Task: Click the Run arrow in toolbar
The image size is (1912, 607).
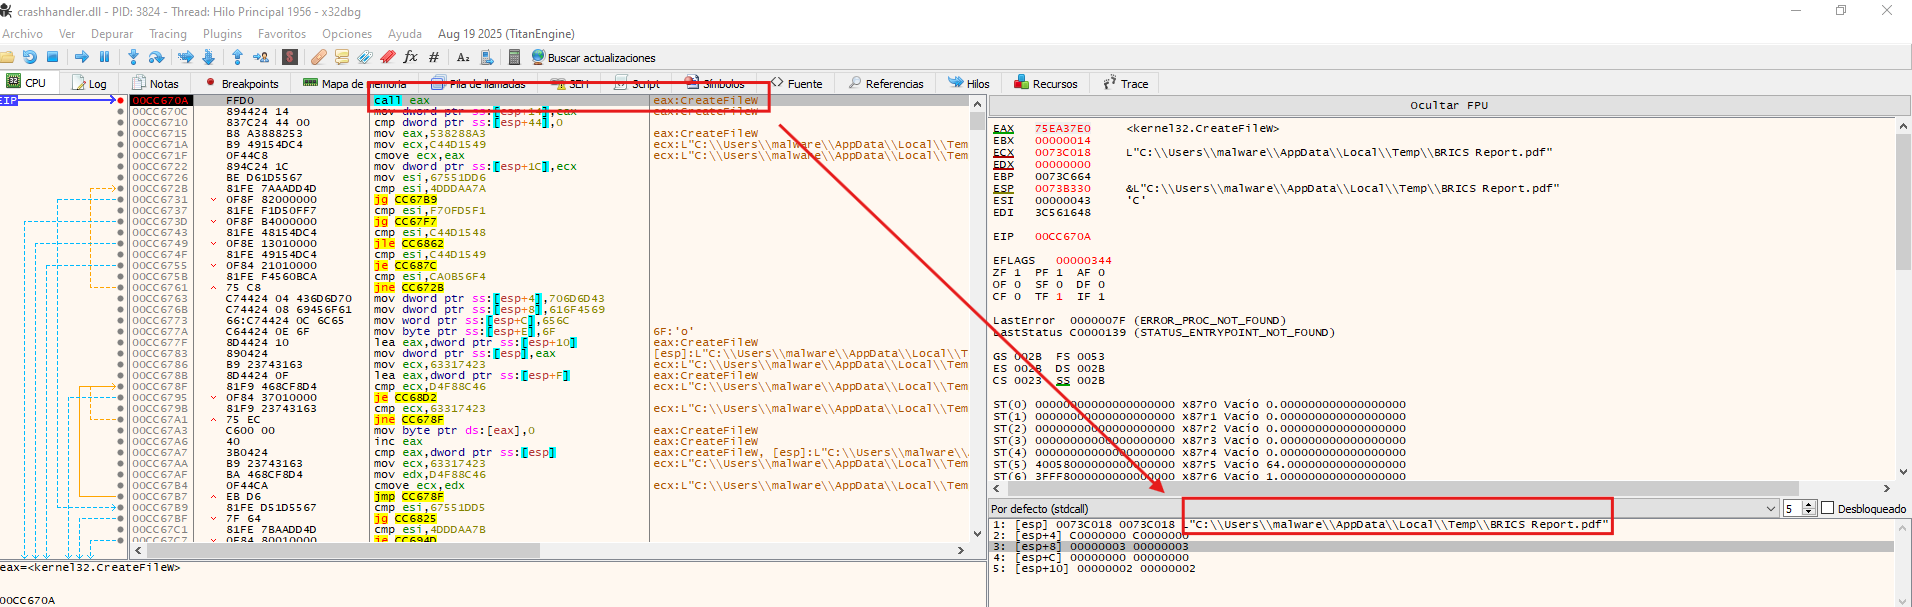Action: click(81, 57)
